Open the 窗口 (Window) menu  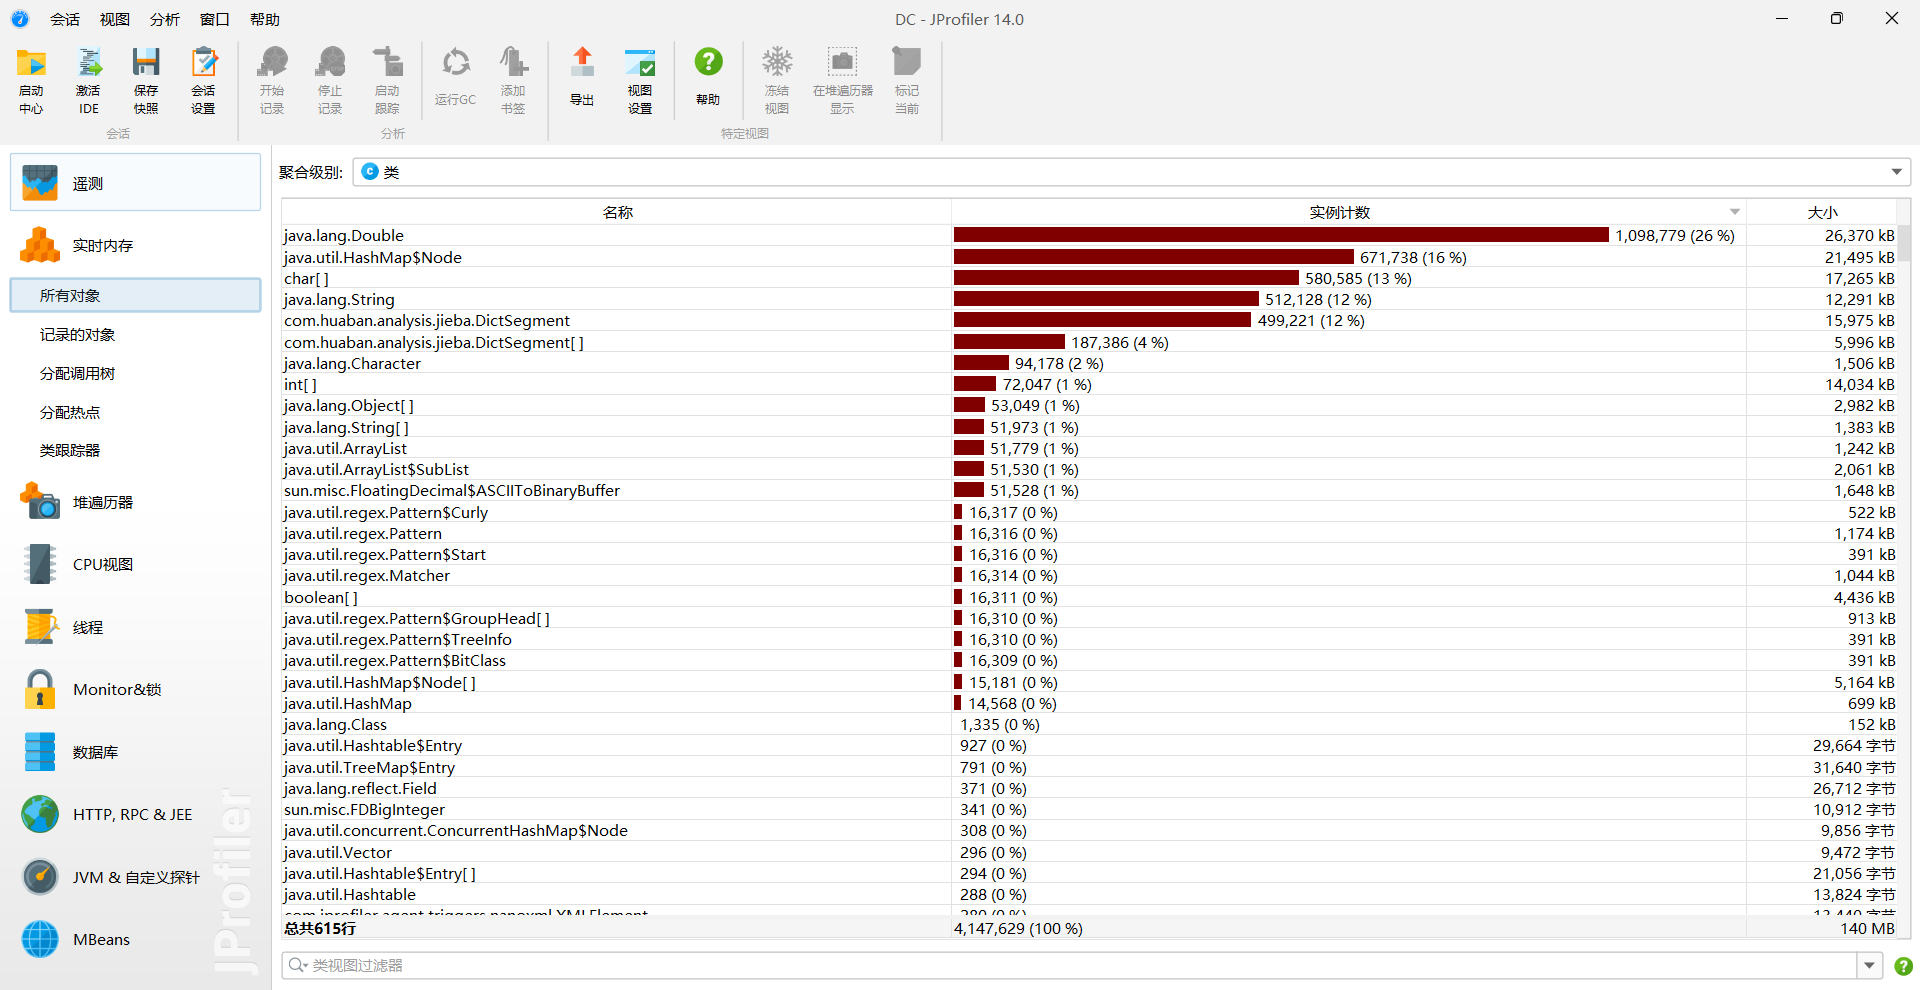[215, 19]
